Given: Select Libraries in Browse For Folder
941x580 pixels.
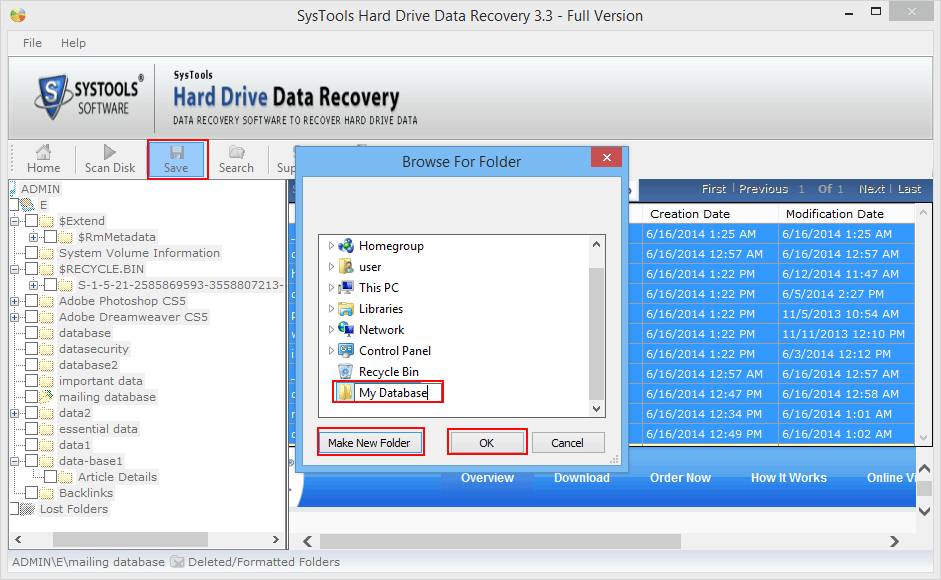Looking at the screenshot, I should point(380,309).
